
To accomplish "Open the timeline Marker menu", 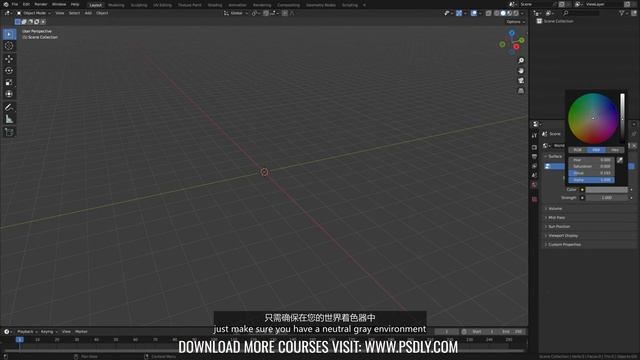I will 81,332.
